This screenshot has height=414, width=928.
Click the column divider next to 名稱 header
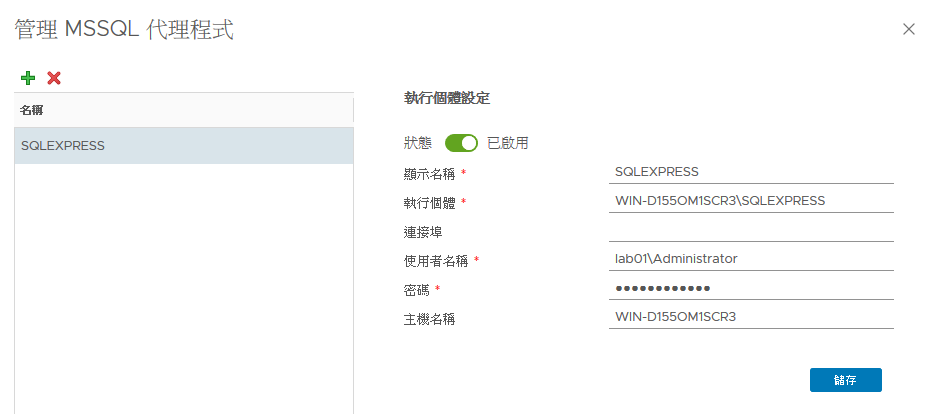tap(353, 110)
